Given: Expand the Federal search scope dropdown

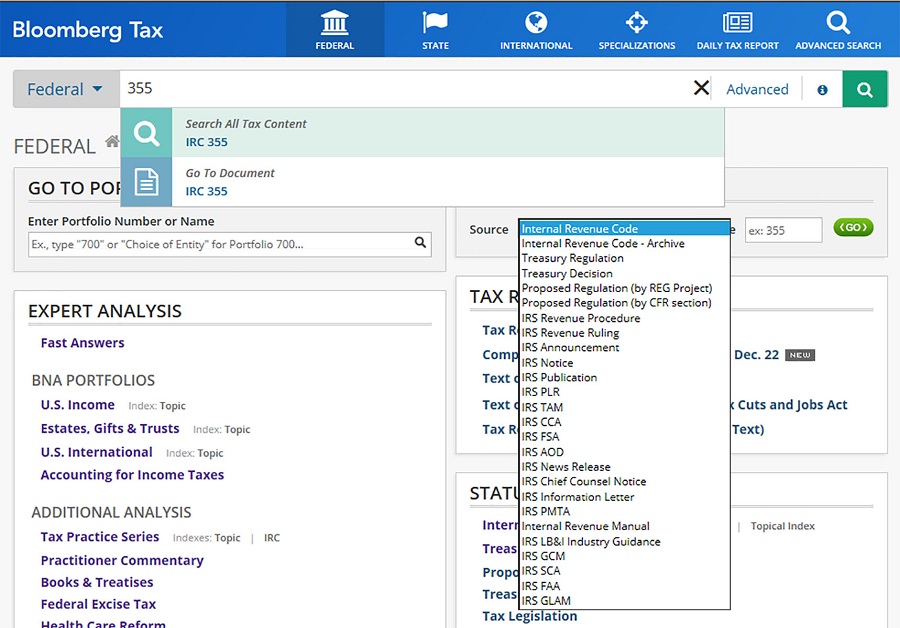Looking at the screenshot, I should coord(65,89).
